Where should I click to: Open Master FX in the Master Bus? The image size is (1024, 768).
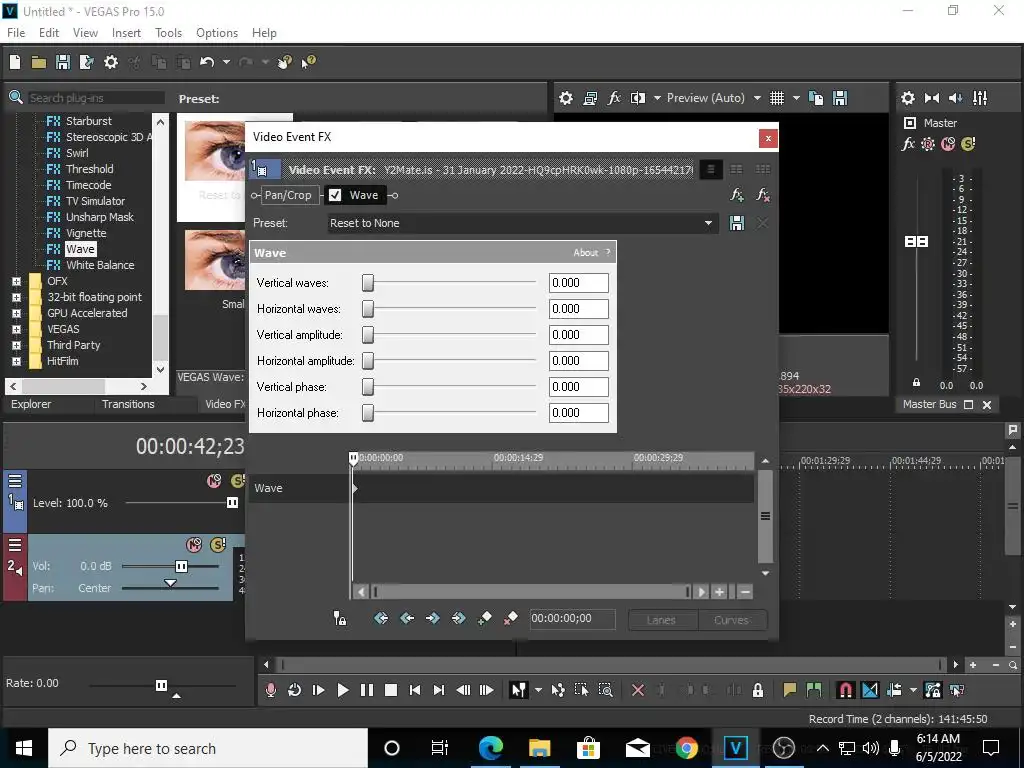pos(908,144)
